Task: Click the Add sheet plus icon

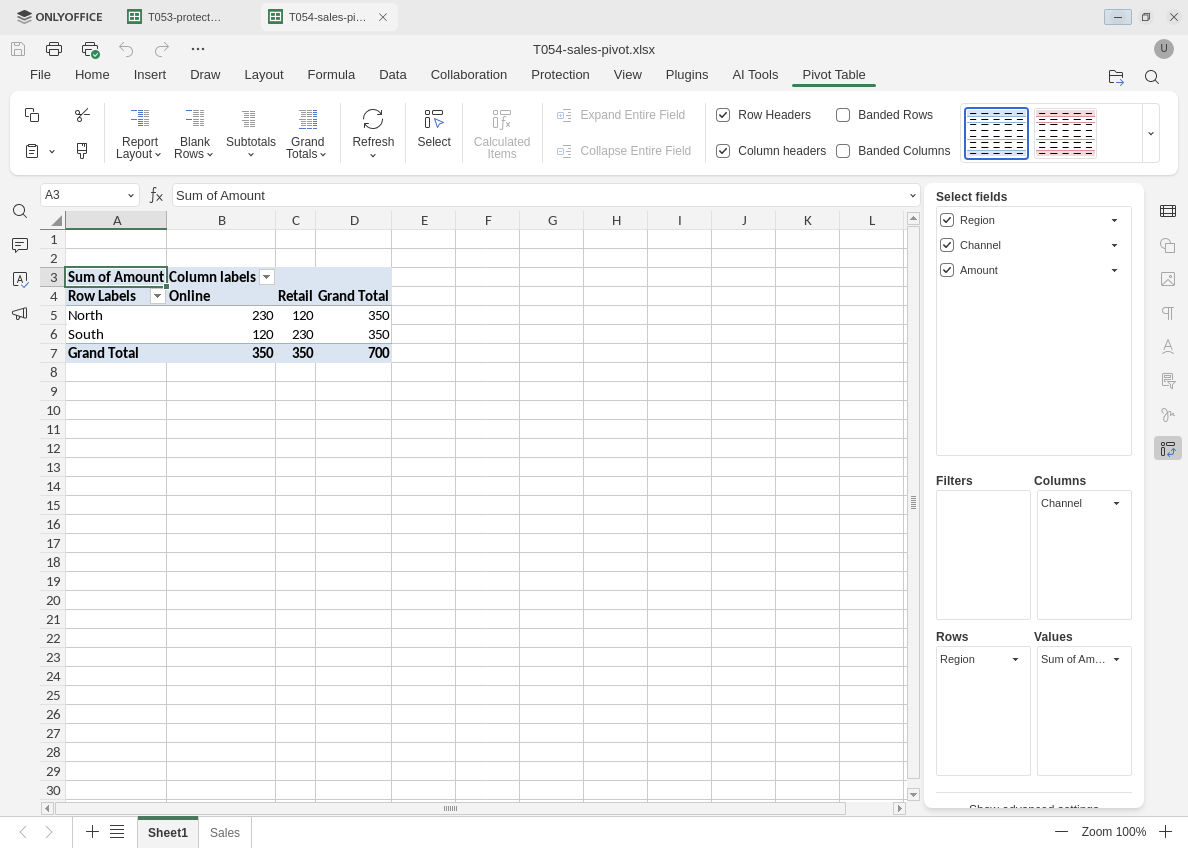Action: click(x=92, y=831)
